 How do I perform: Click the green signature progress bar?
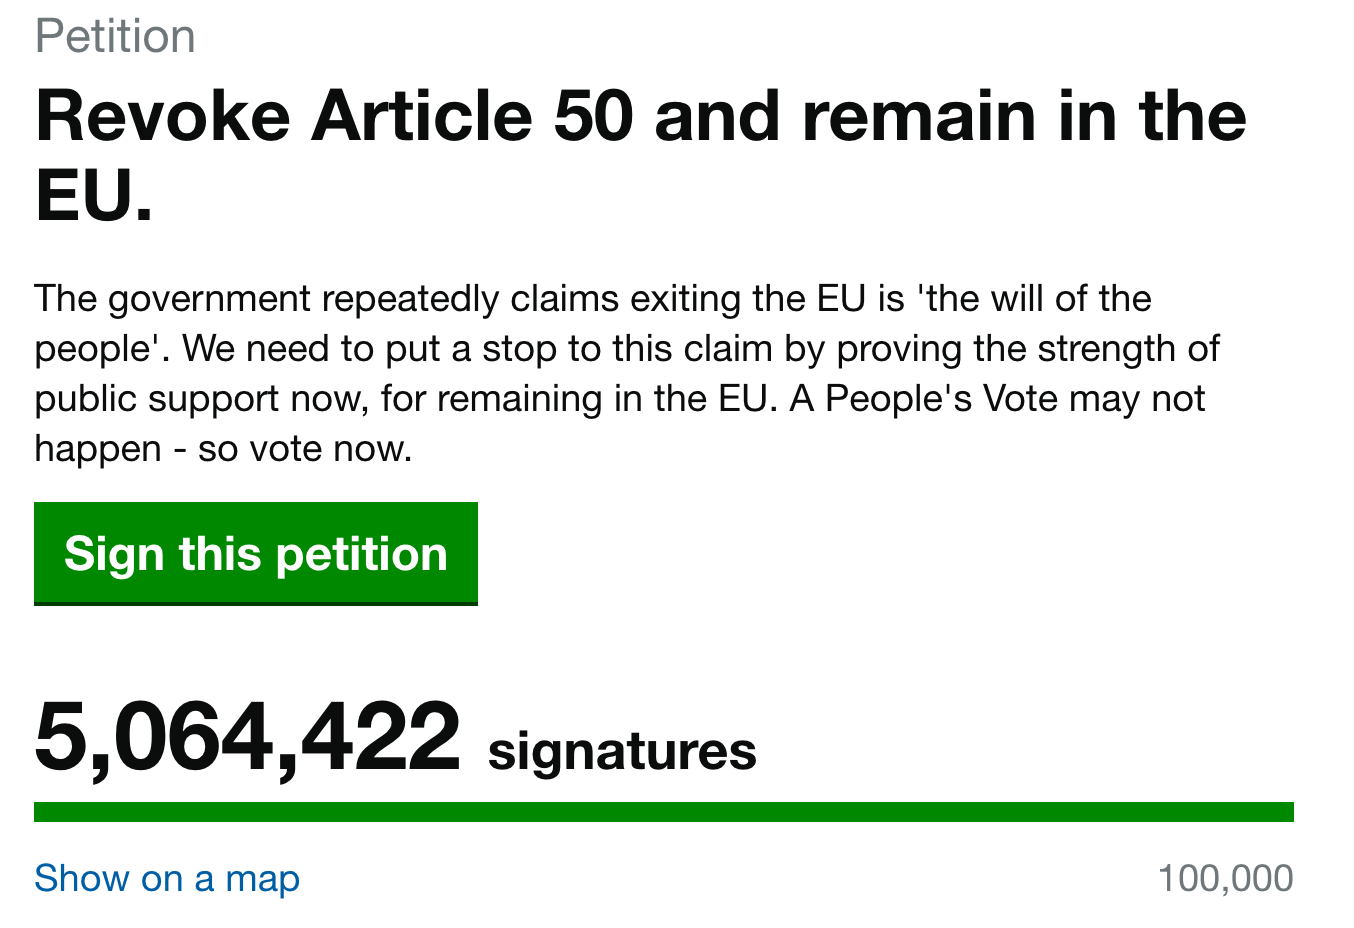pos(663,811)
